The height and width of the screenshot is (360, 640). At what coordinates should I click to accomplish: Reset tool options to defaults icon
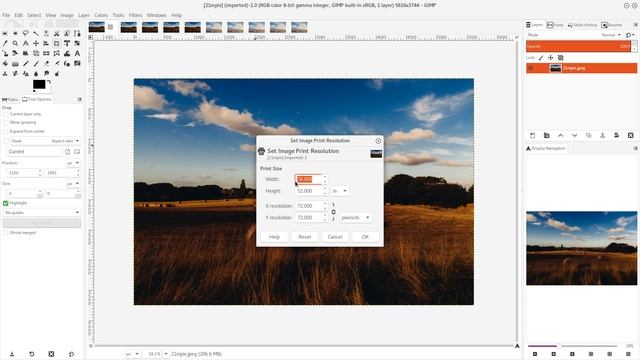click(x=71, y=354)
